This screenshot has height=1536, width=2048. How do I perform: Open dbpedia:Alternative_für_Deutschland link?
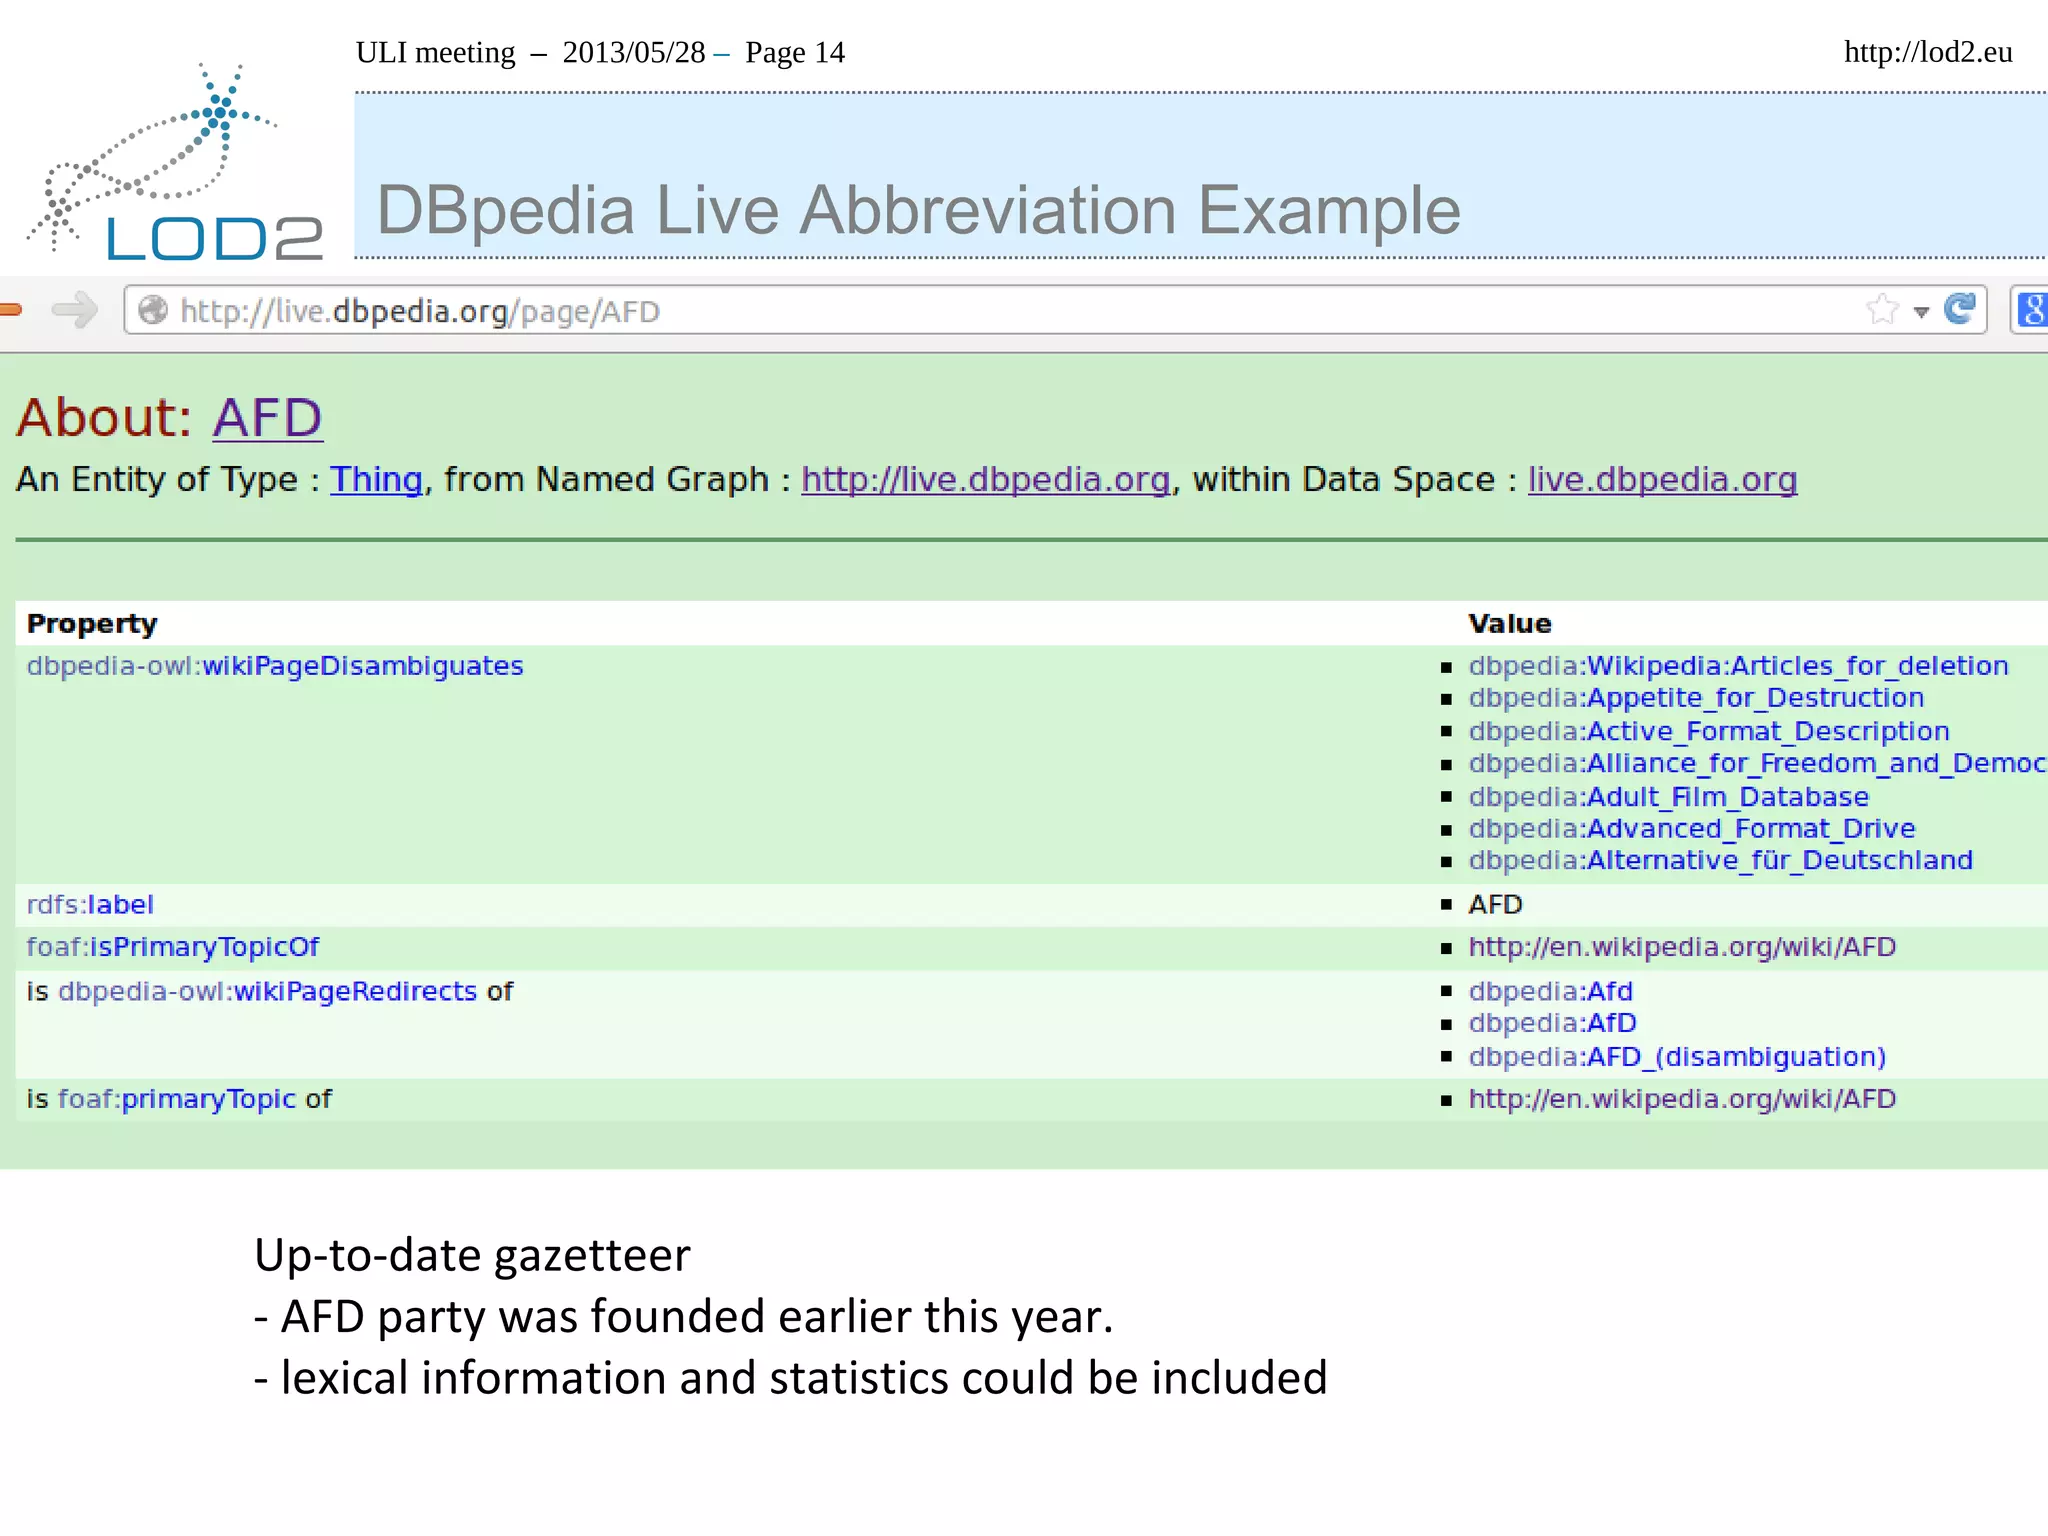tap(1720, 861)
